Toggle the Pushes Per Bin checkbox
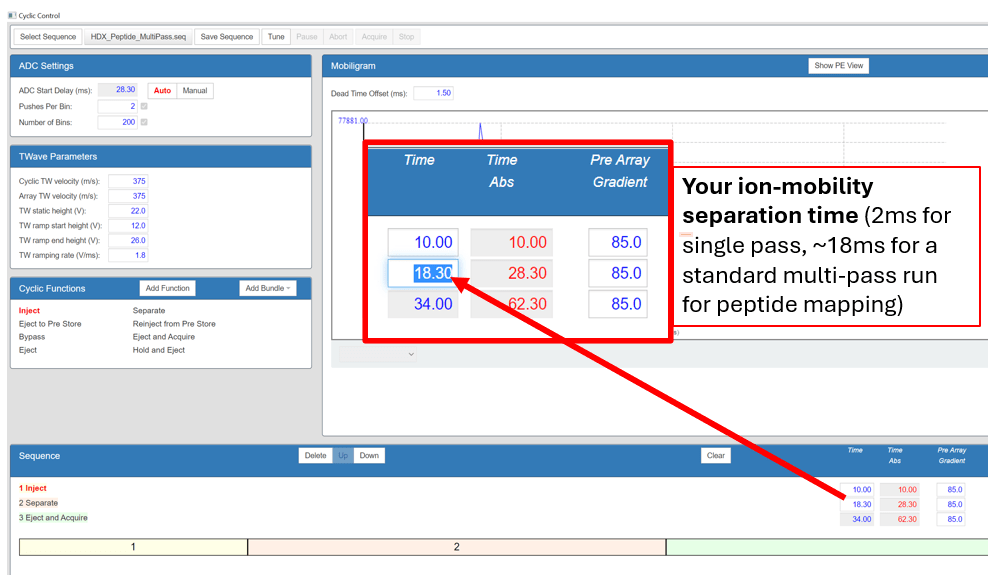1000x575 pixels. click(145, 106)
